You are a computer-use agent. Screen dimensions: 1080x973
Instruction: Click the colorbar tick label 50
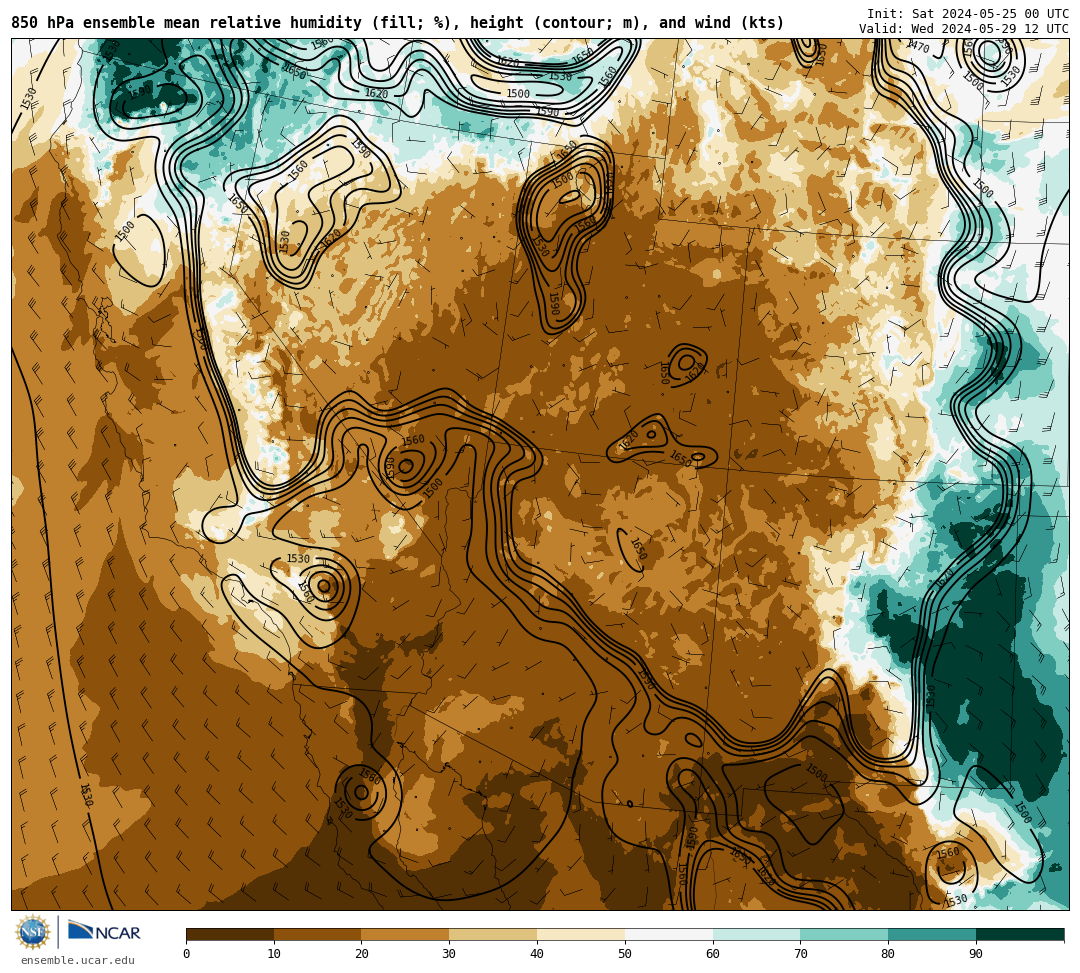coord(625,954)
